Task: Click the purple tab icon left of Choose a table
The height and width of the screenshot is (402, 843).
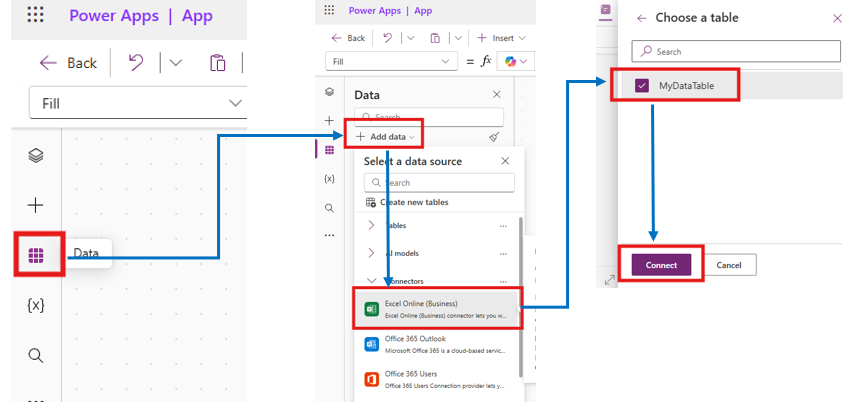Action: pos(606,11)
